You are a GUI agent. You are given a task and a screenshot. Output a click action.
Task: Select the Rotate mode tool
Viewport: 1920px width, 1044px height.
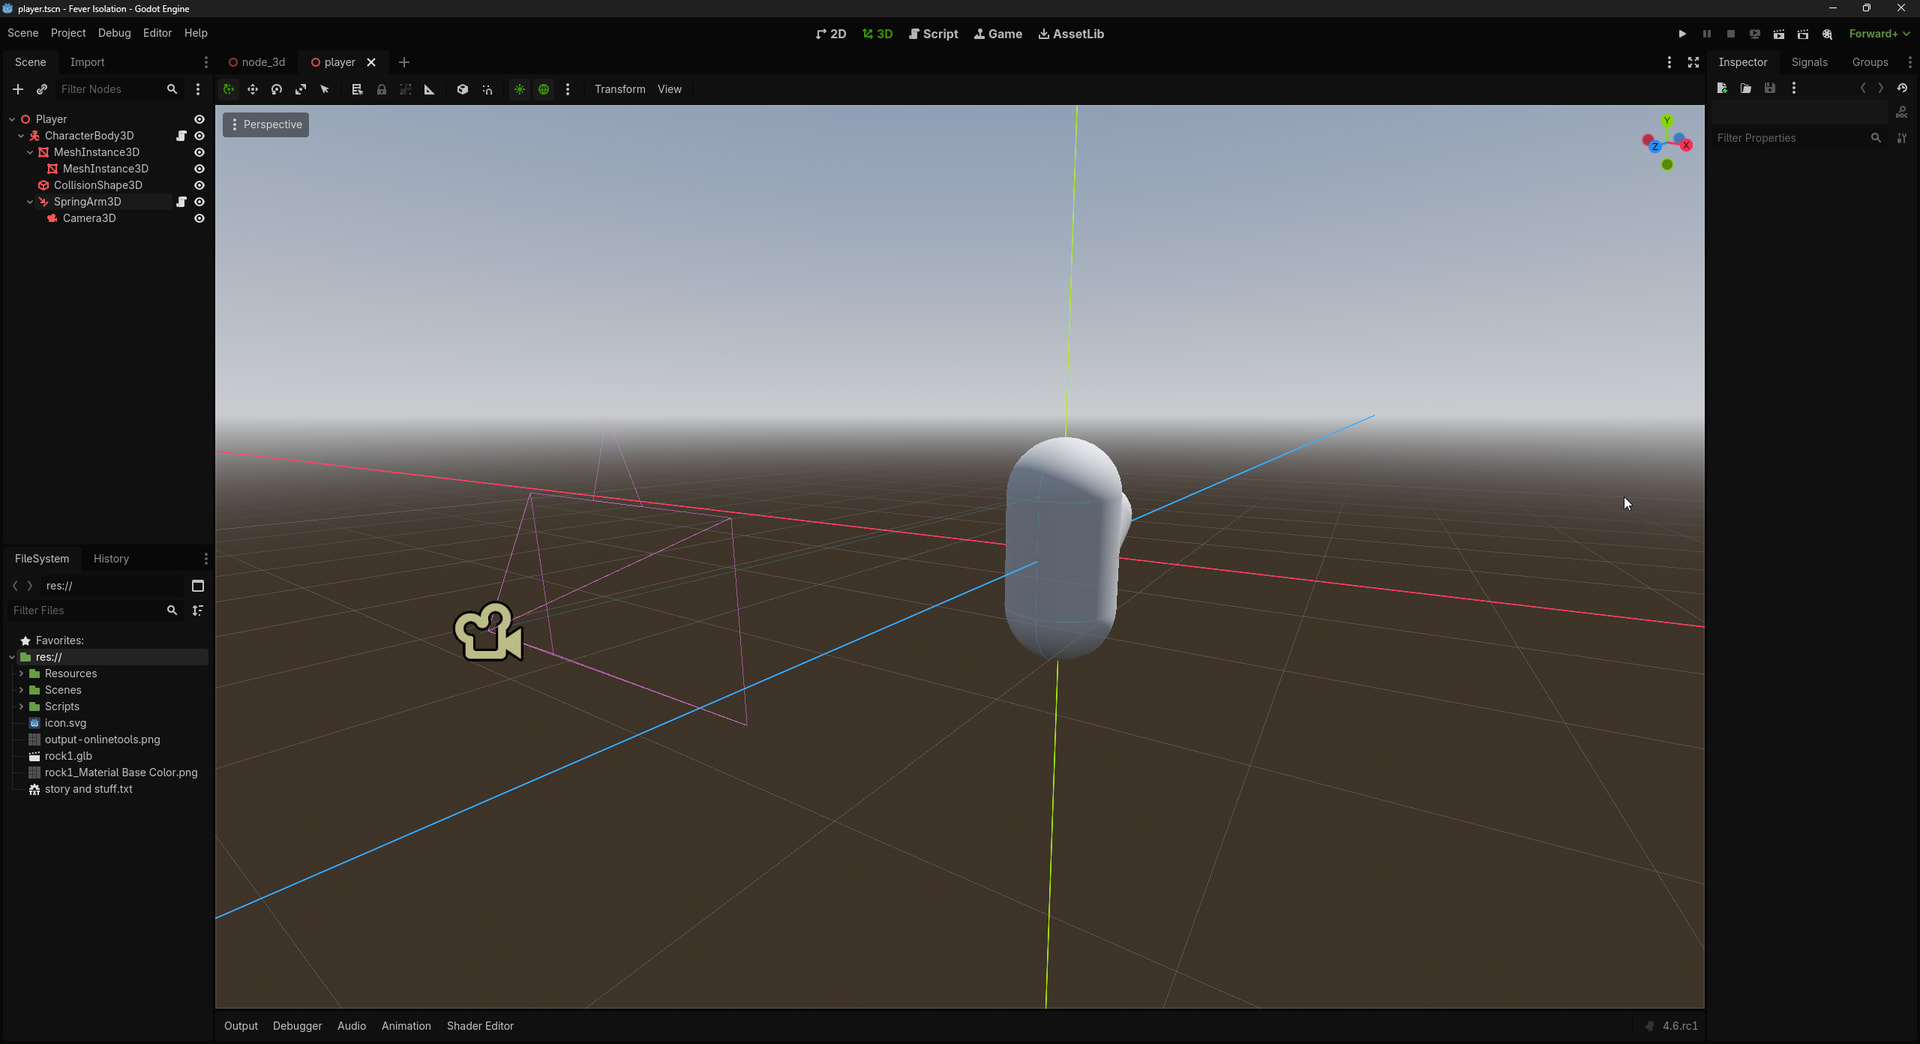[x=277, y=89]
